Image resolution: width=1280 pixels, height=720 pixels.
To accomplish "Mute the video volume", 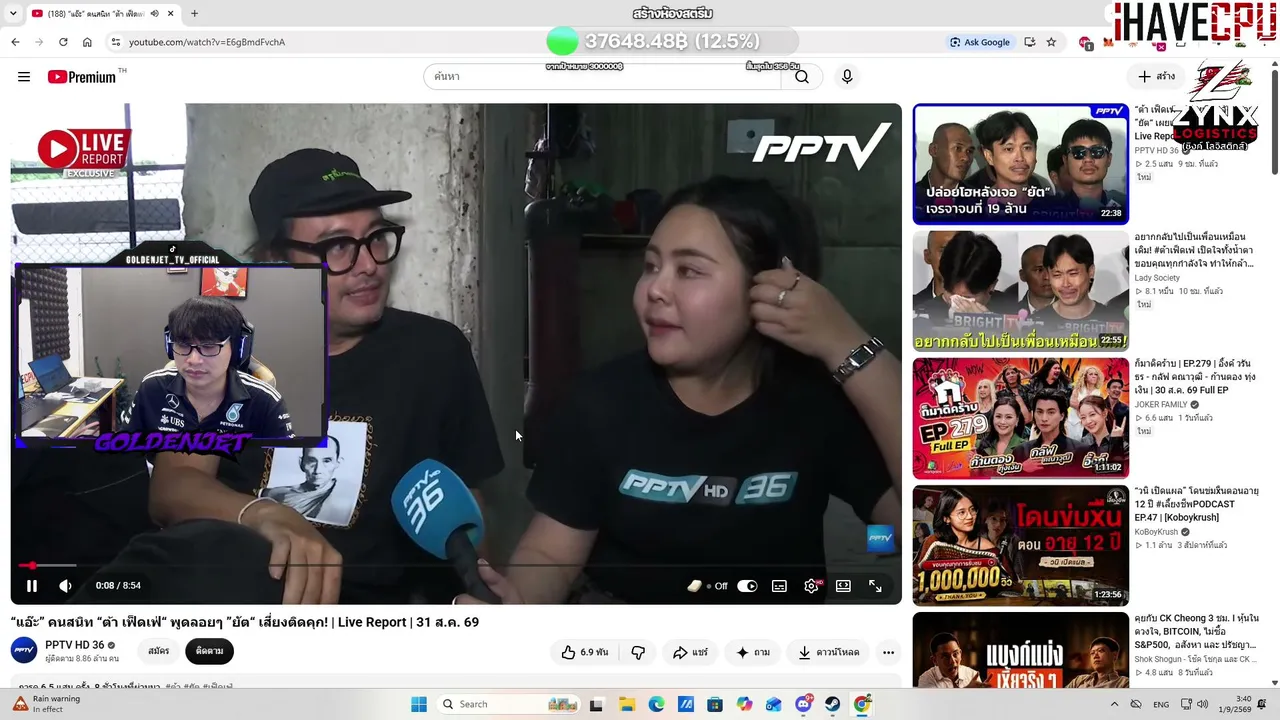I will pyautogui.click(x=65, y=586).
